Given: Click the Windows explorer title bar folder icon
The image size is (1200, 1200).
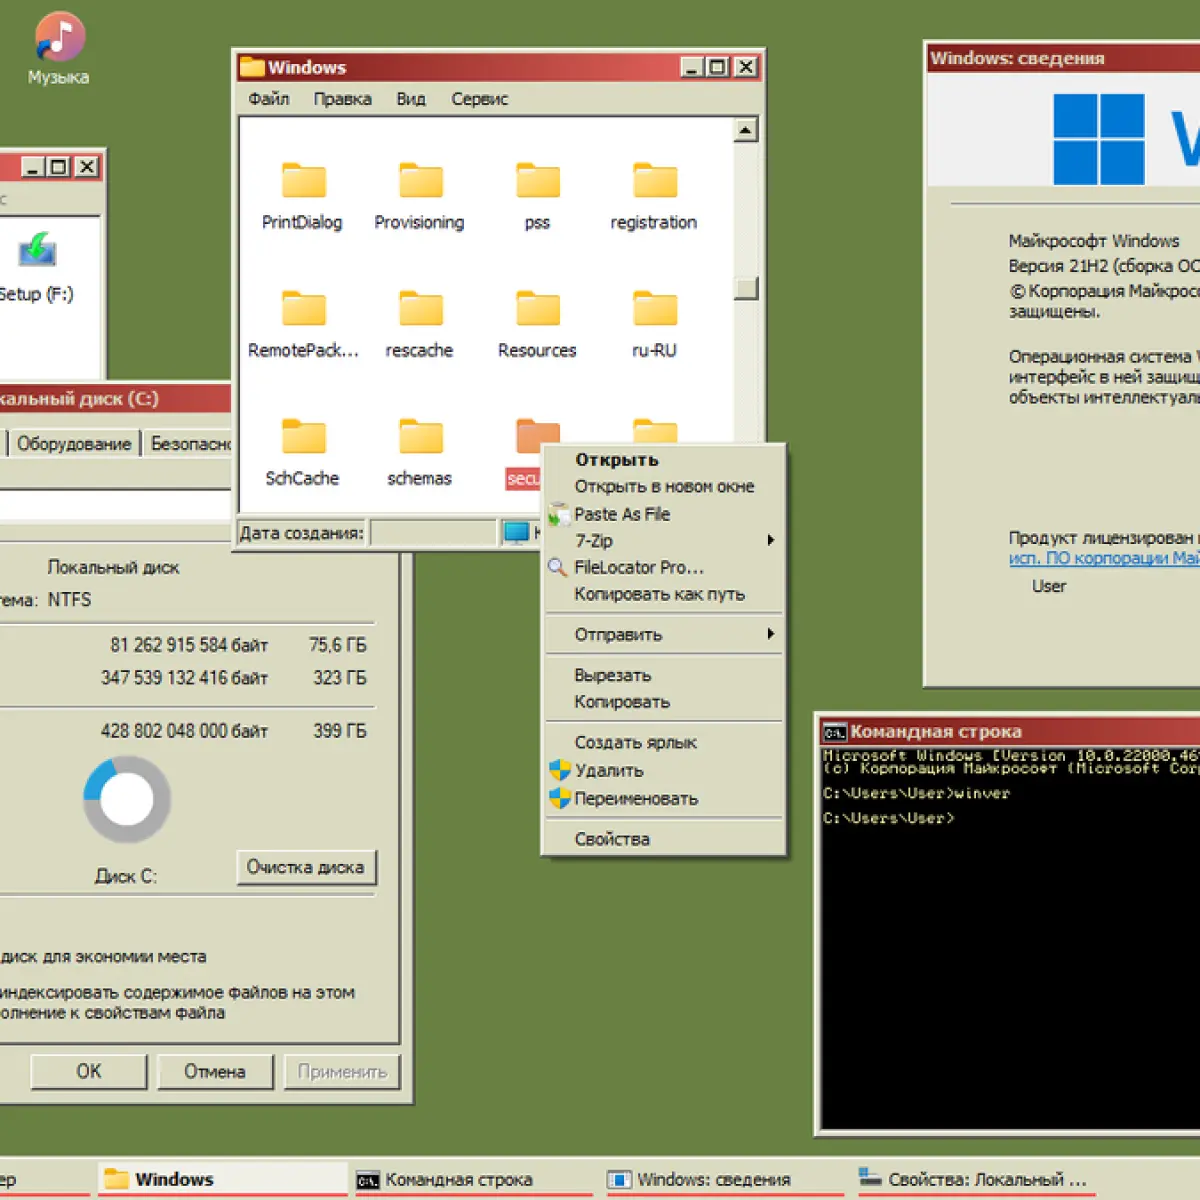Looking at the screenshot, I should coord(252,67).
